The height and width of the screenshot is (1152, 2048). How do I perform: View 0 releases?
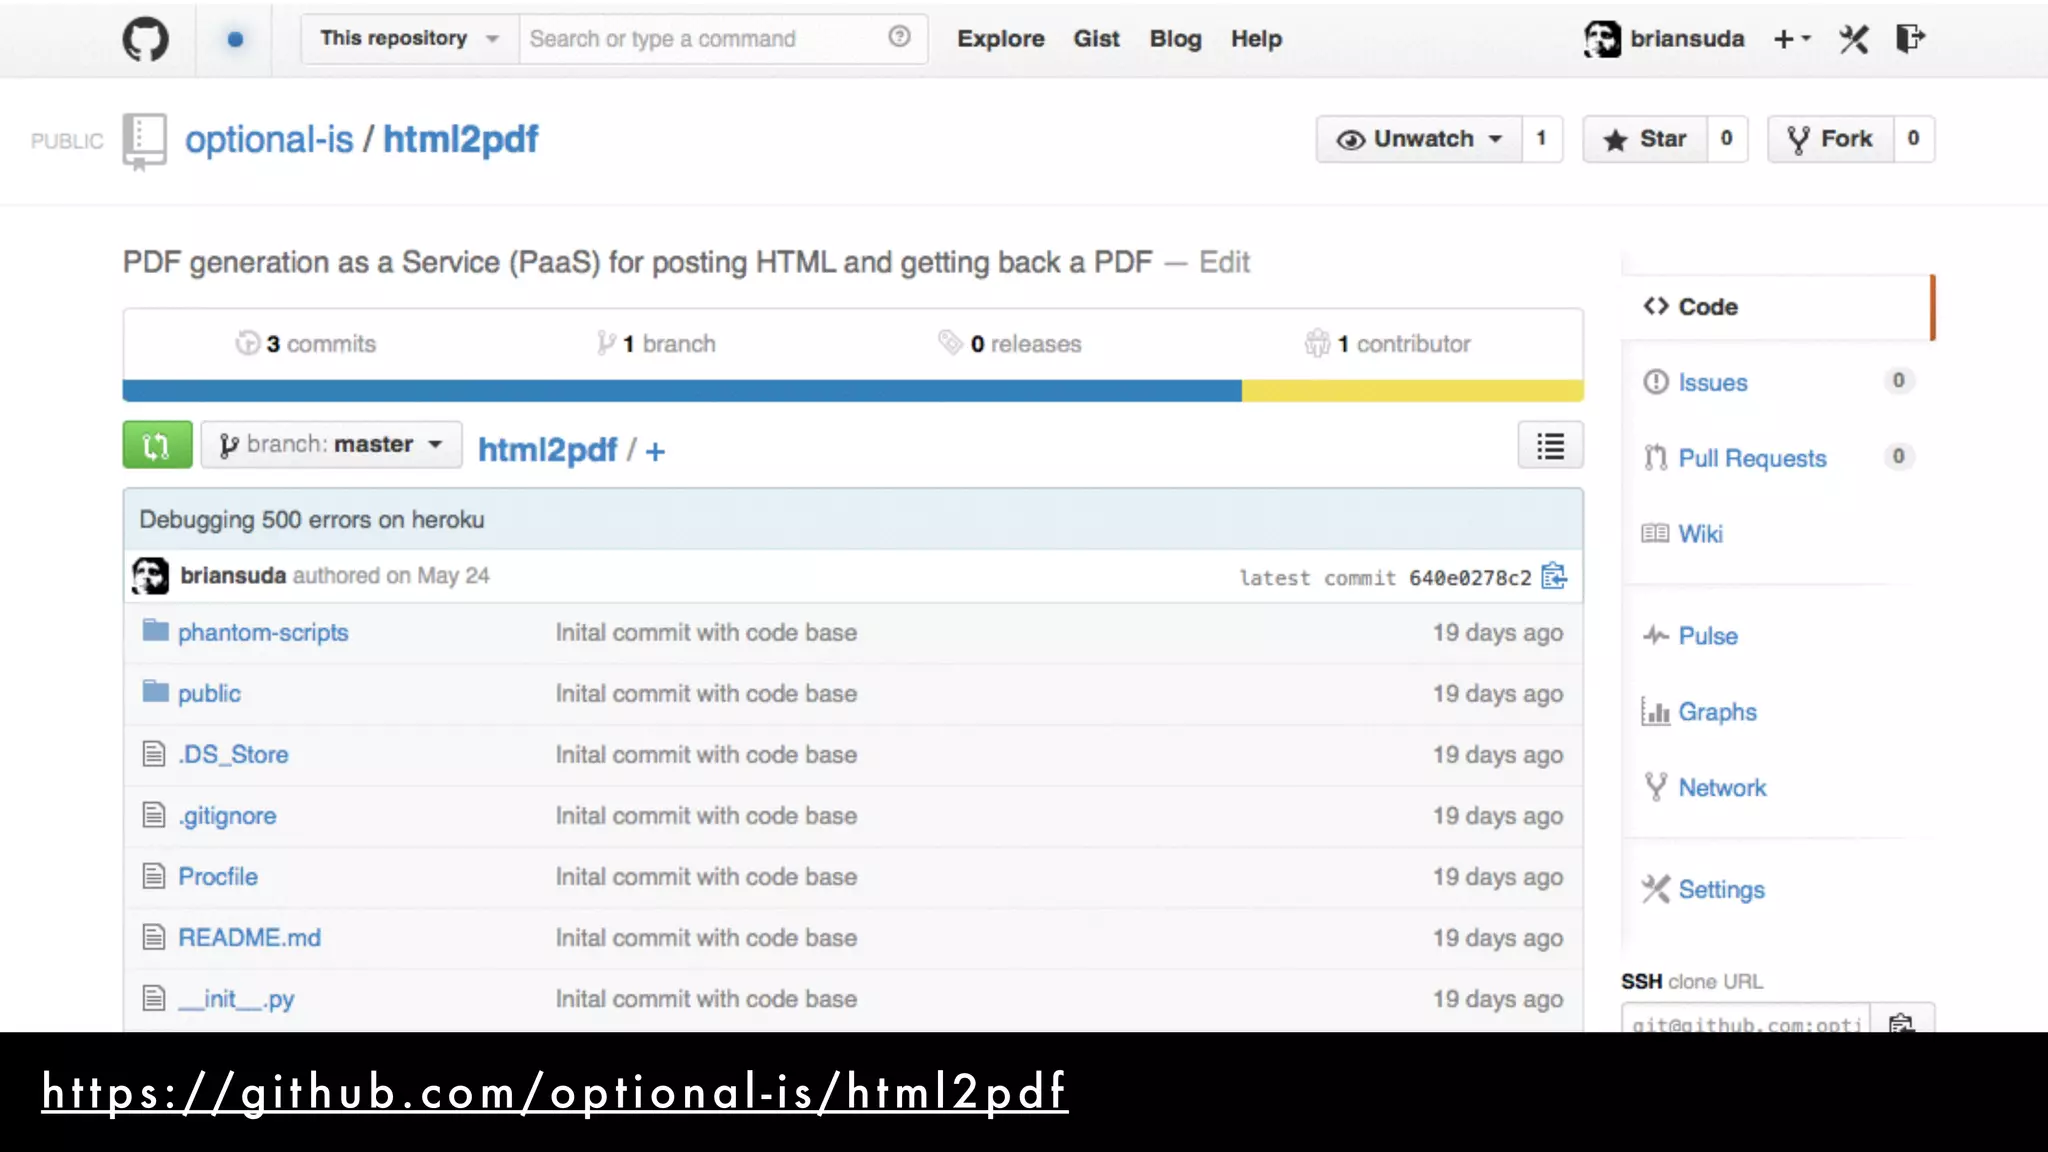tap(1010, 343)
